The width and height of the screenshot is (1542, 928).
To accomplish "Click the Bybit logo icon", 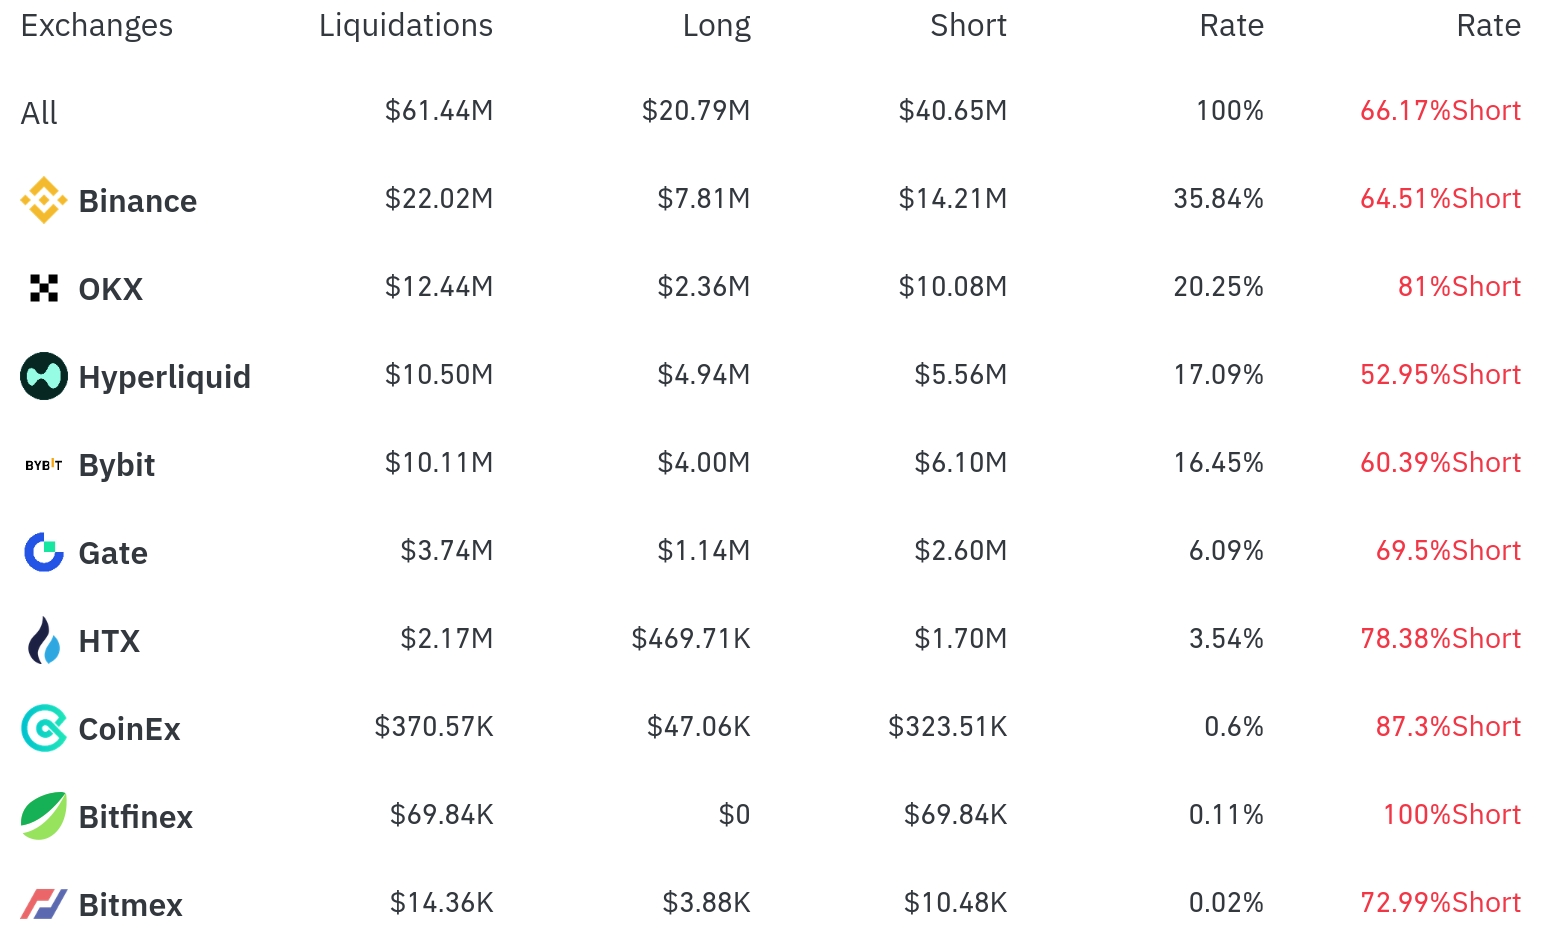I will click(43, 465).
